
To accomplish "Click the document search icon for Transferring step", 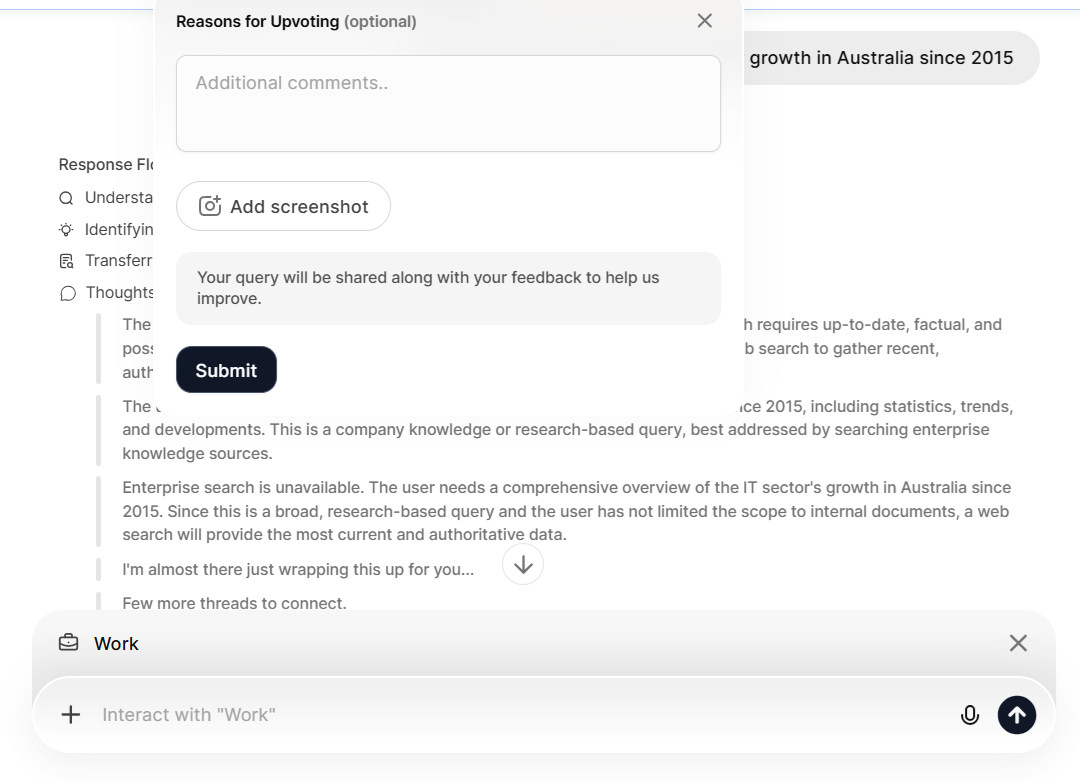I will tap(67, 261).
